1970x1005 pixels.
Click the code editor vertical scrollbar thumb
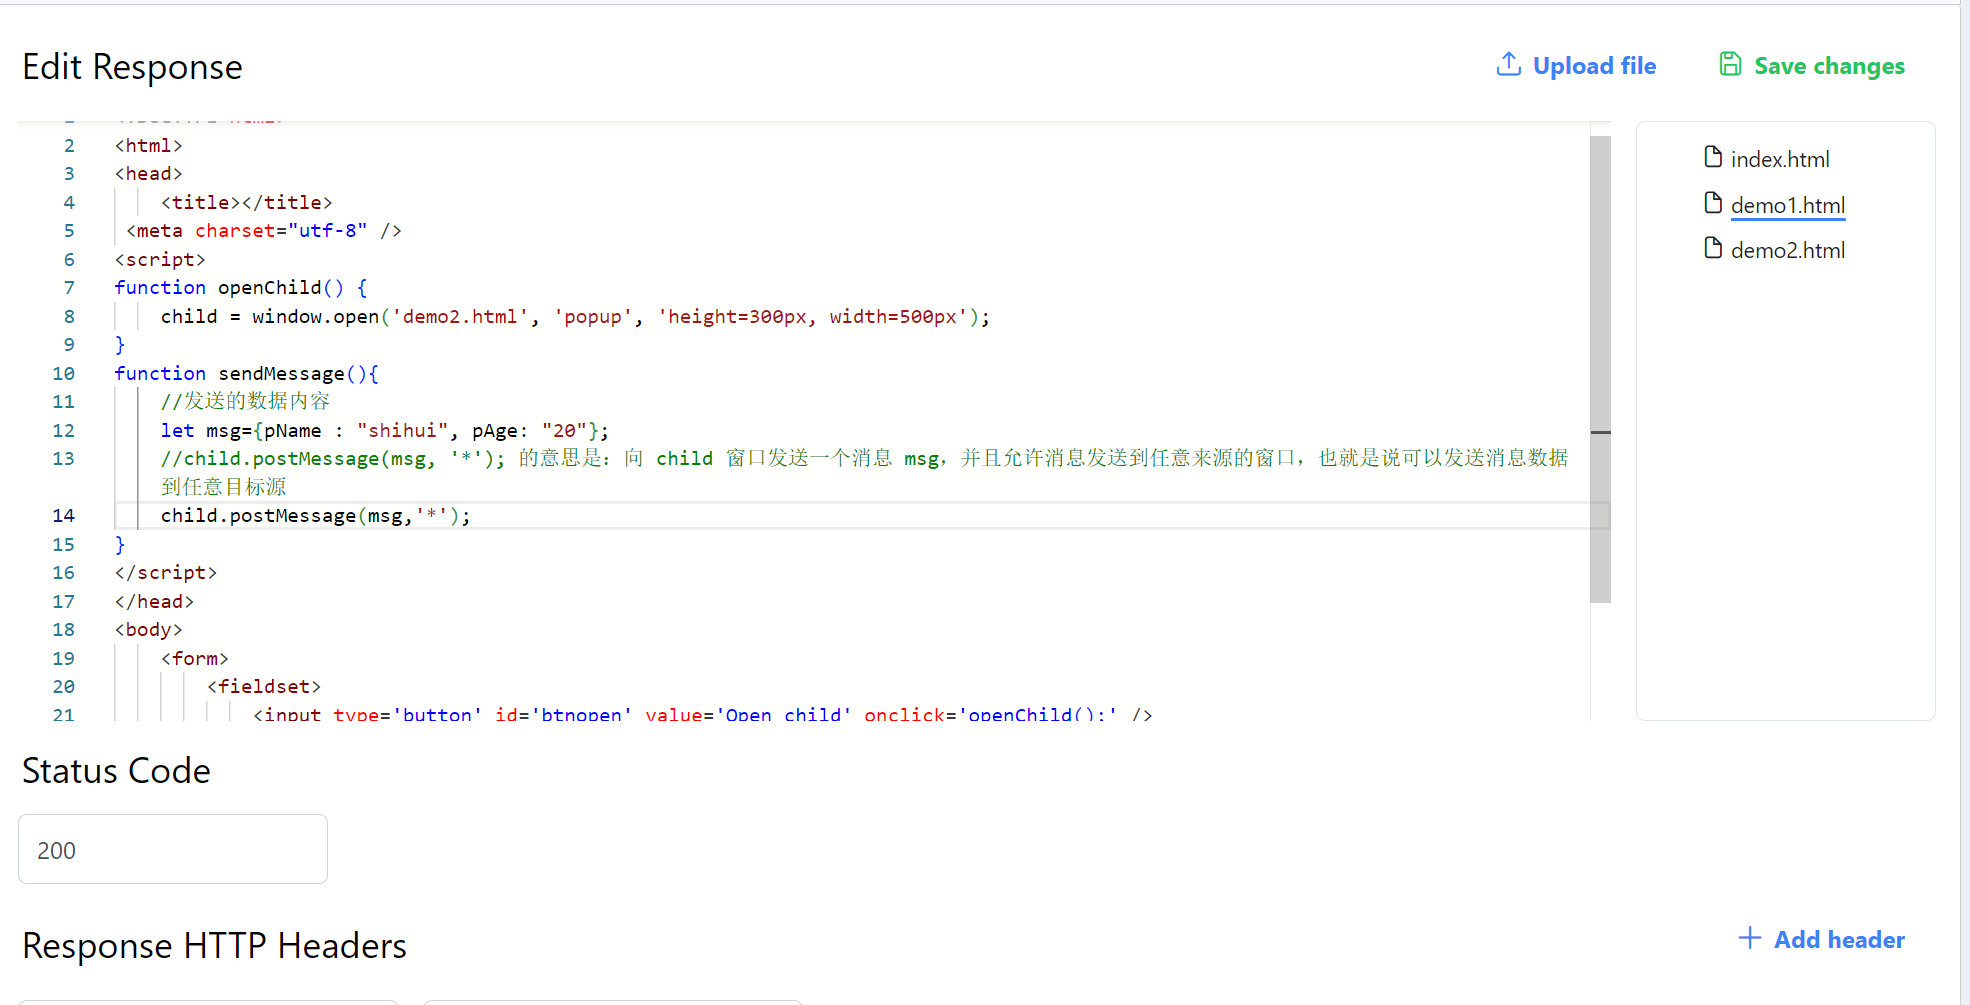1600,369
